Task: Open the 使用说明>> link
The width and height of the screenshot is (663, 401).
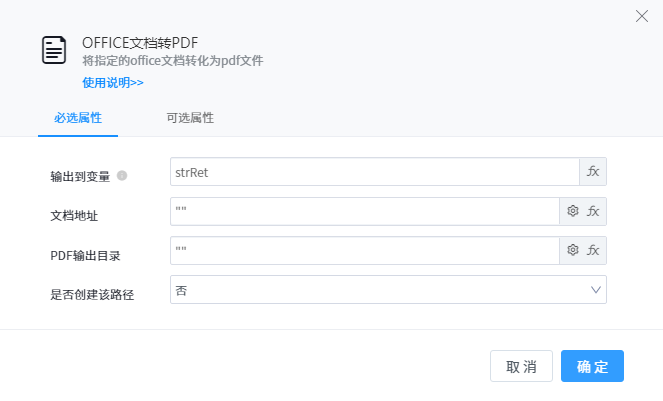Action: click(x=113, y=82)
